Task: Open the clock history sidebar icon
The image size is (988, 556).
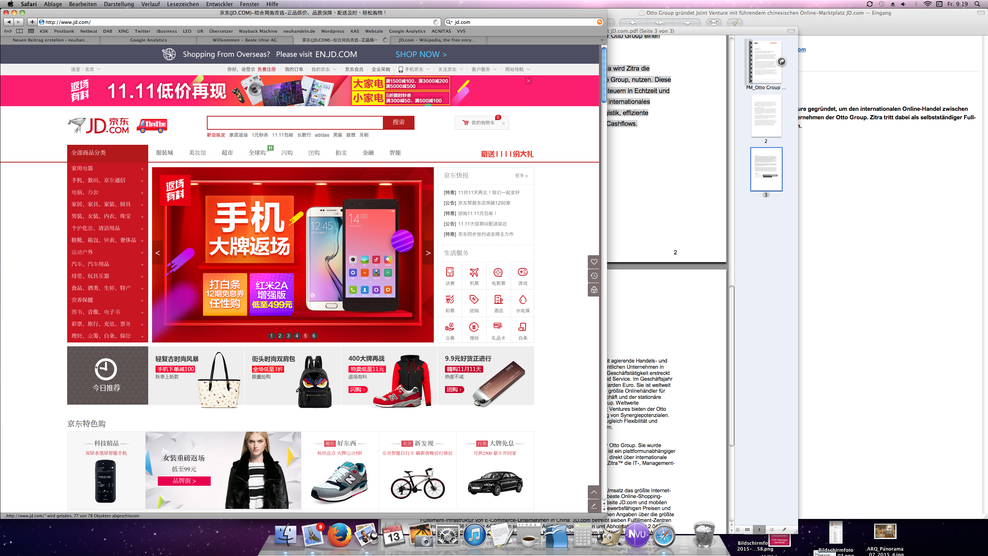Action: pyautogui.click(x=594, y=275)
